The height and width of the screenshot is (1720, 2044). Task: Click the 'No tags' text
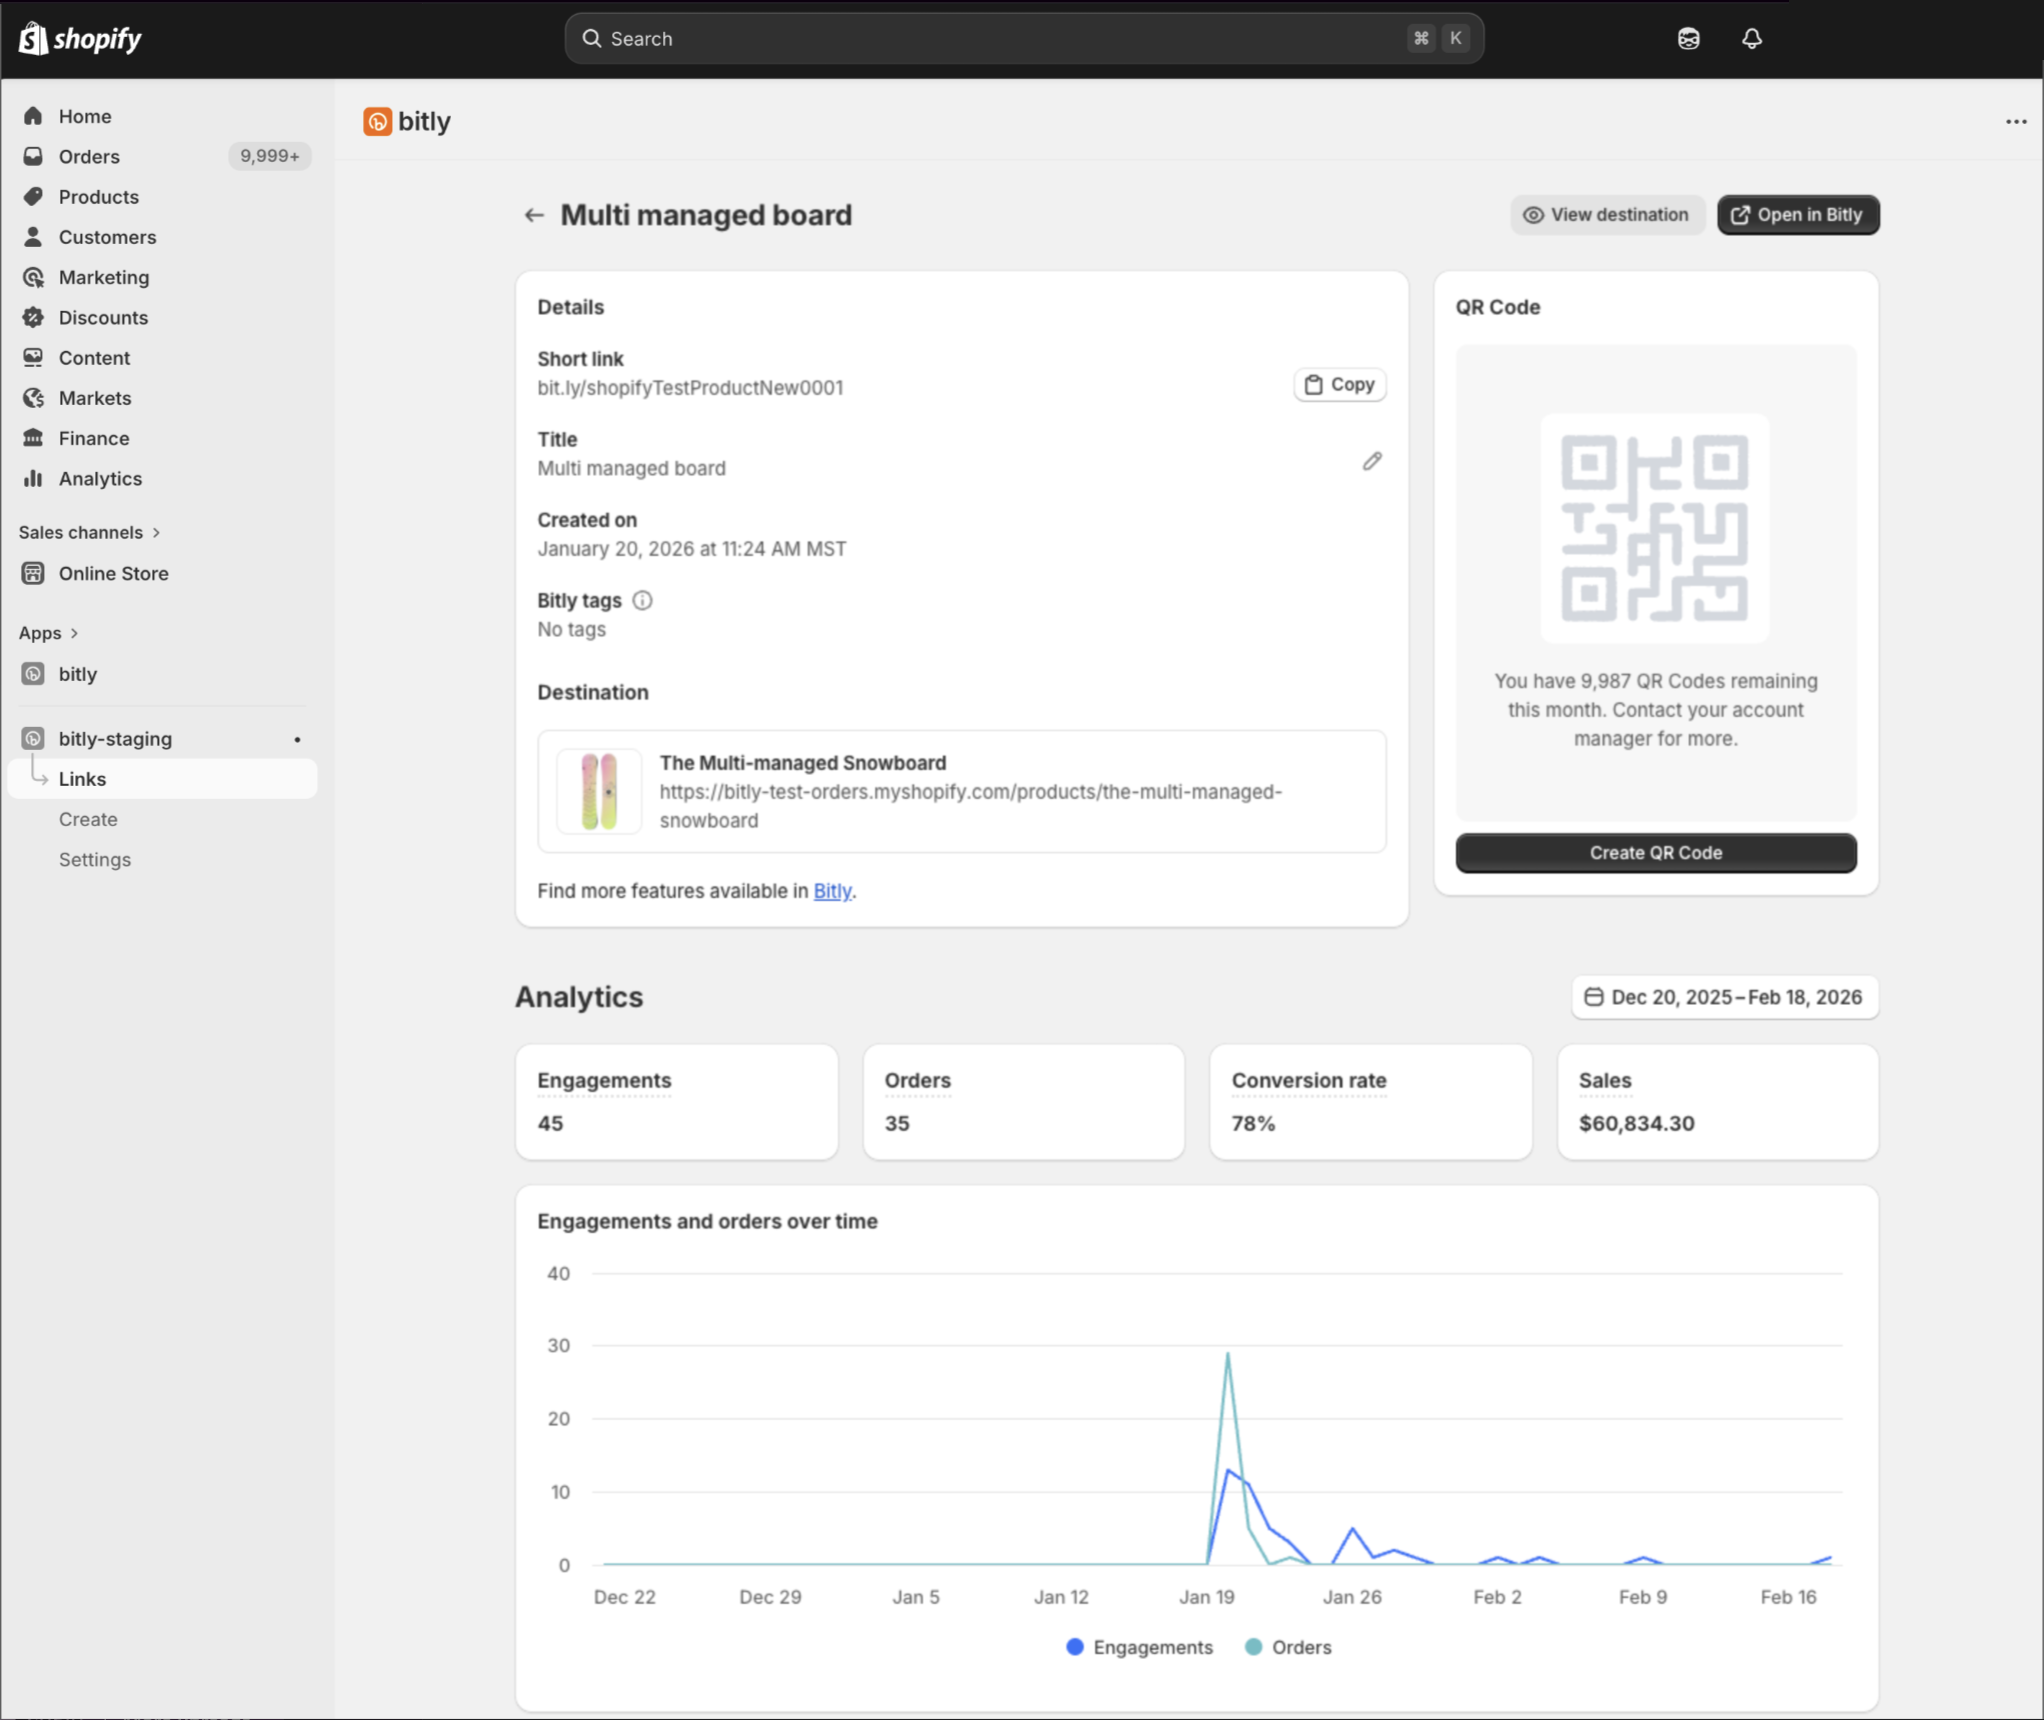click(571, 629)
